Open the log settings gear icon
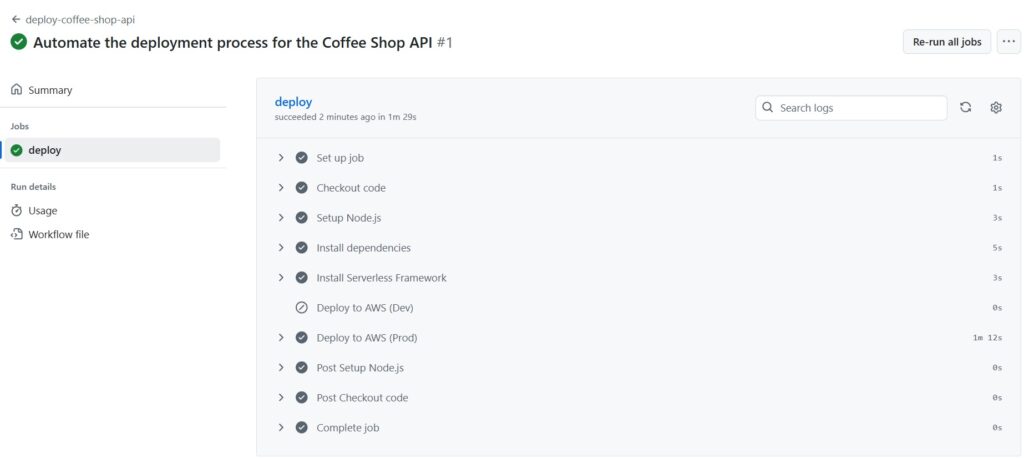 [996, 108]
